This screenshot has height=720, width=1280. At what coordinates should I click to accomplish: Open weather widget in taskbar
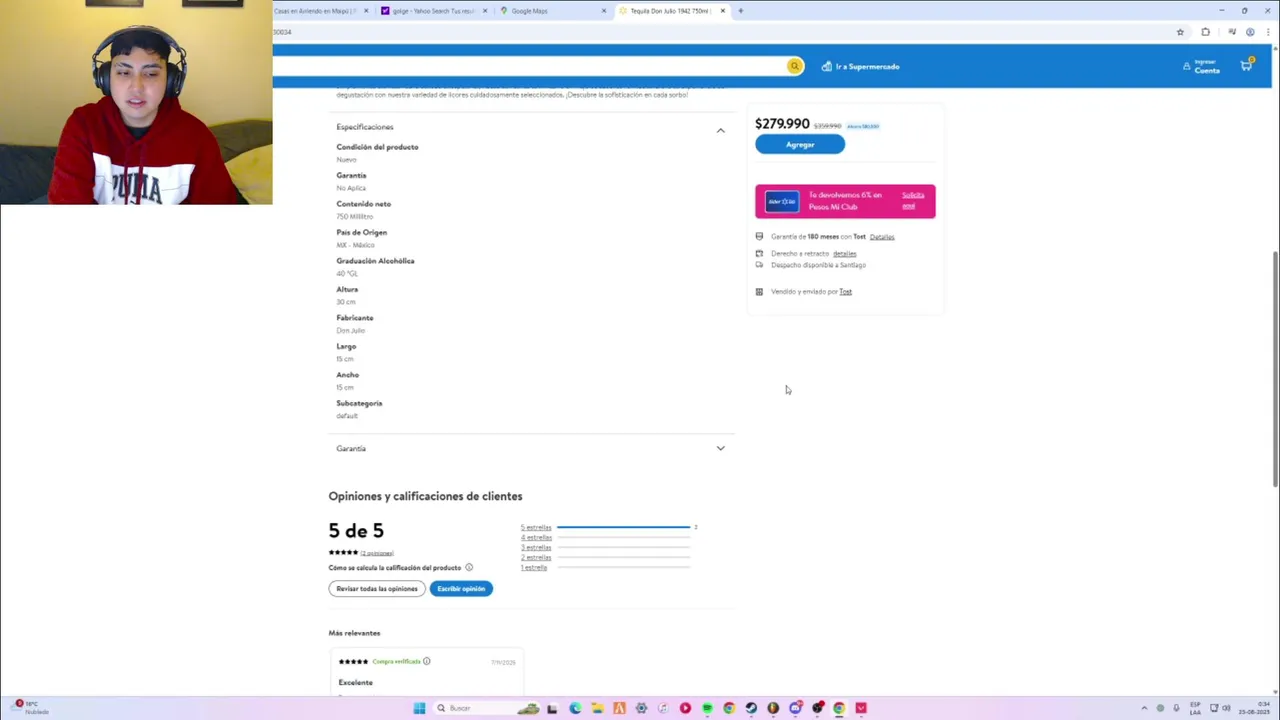click(30, 708)
